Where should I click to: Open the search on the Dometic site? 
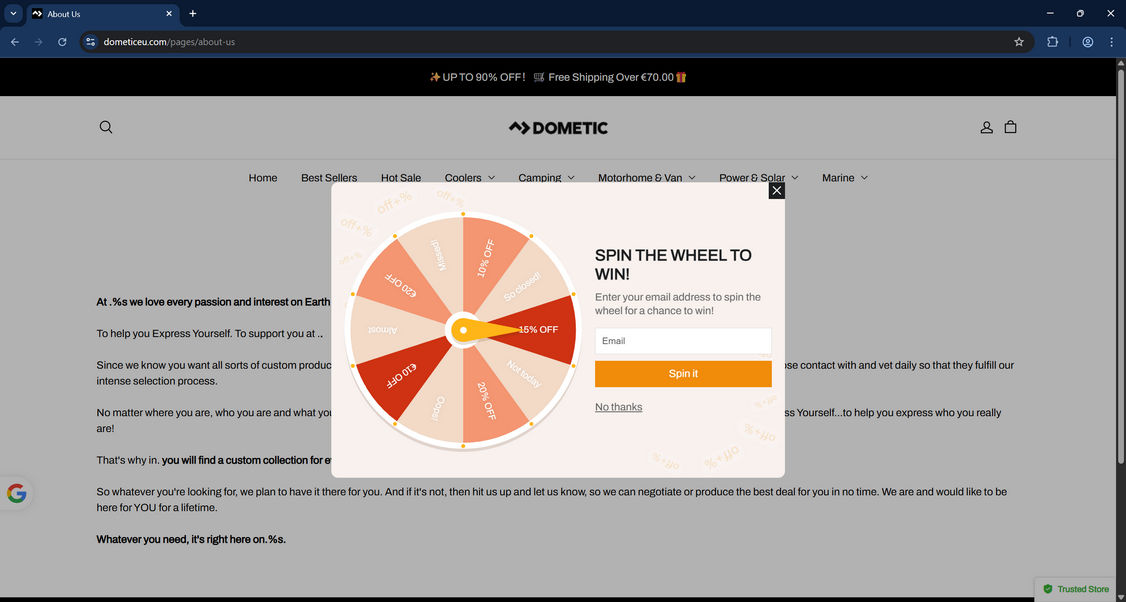[x=105, y=127]
